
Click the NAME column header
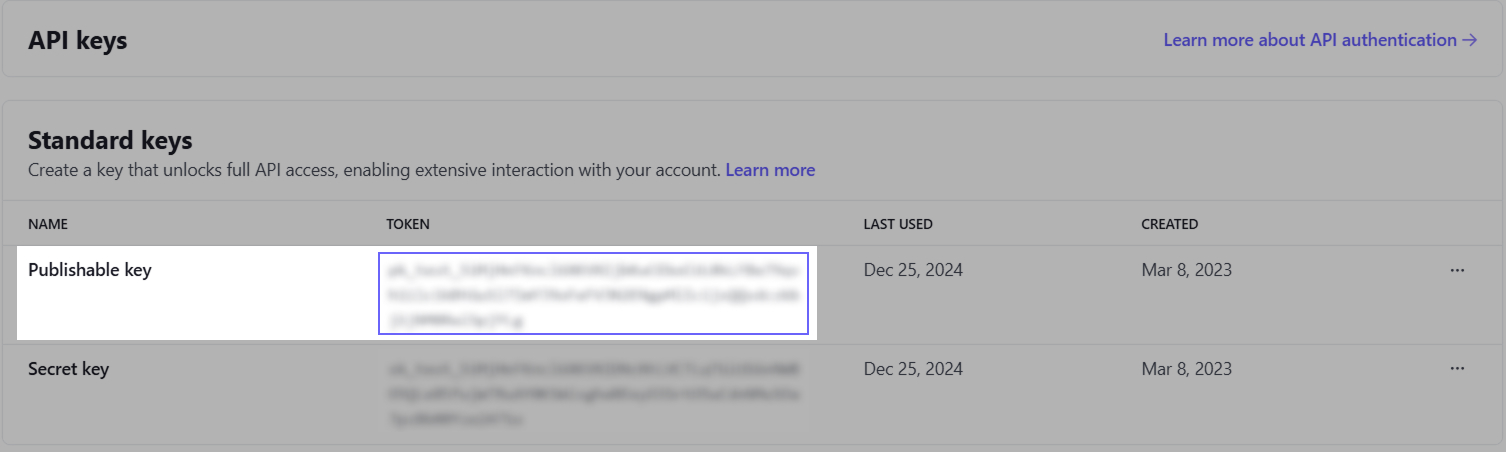(48, 224)
